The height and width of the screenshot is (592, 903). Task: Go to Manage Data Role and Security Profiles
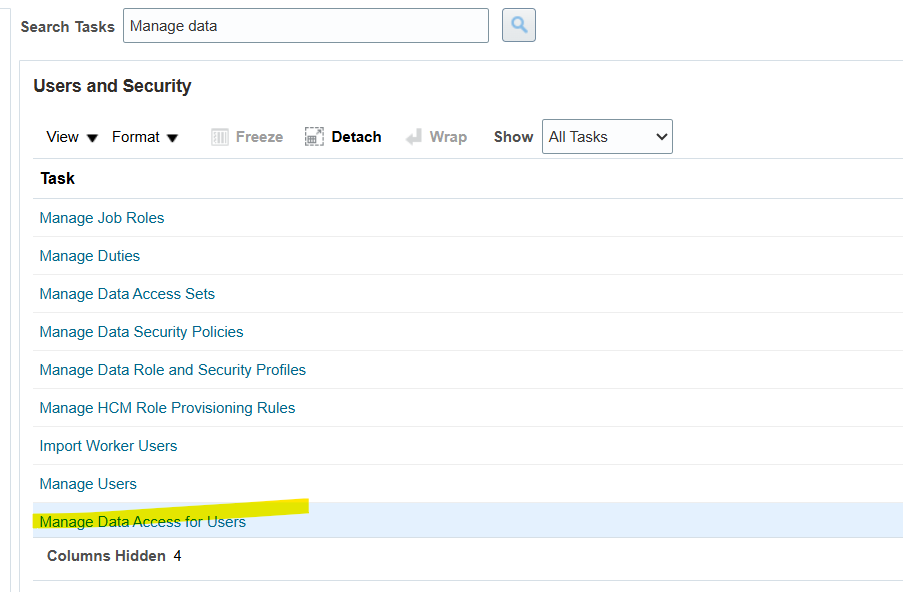[x=173, y=370]
